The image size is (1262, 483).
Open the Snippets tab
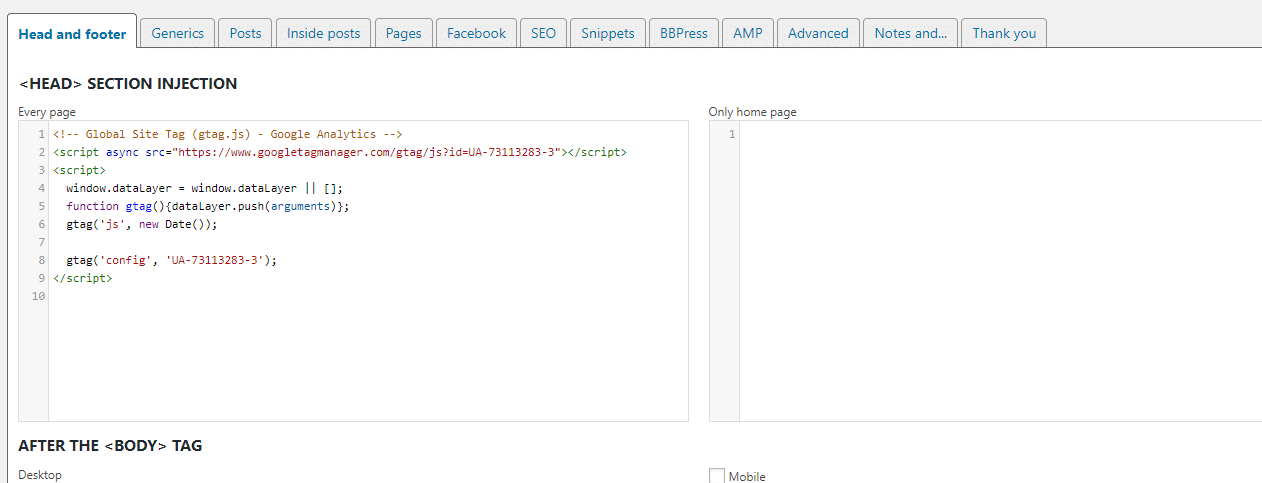[x=608, y=33]
